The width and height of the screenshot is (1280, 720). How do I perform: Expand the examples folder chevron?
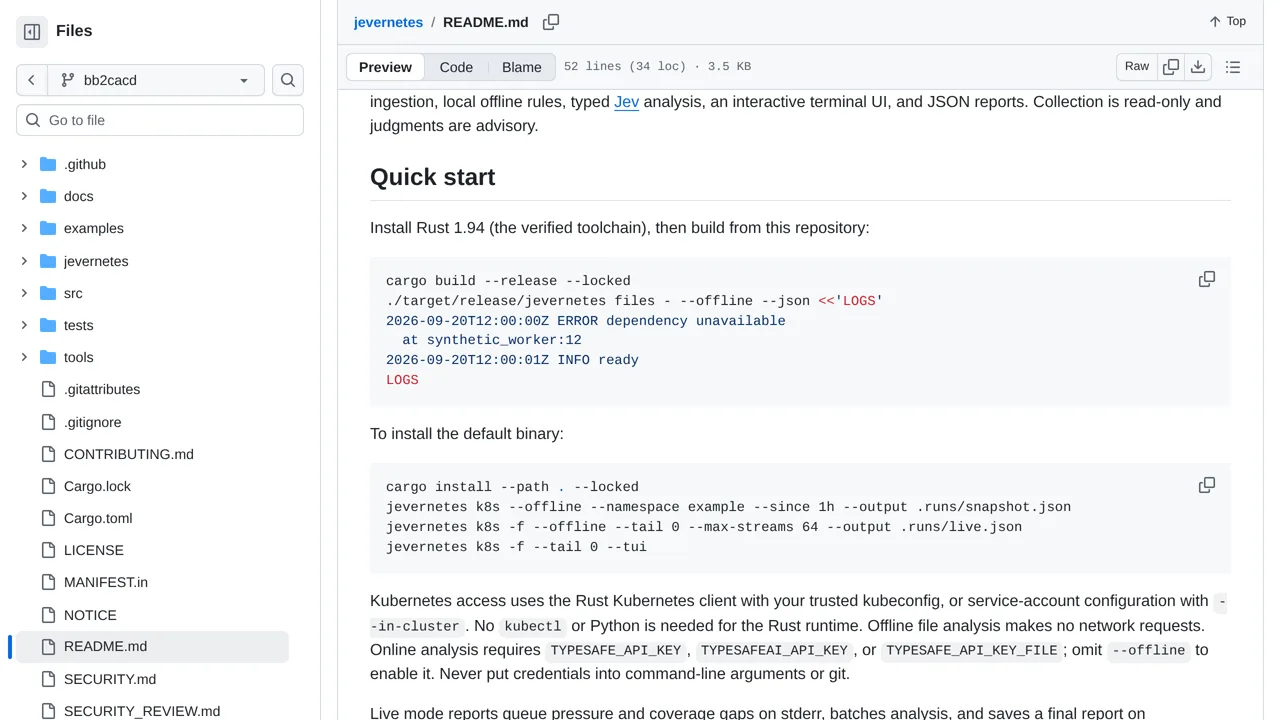tap(24, 228)
